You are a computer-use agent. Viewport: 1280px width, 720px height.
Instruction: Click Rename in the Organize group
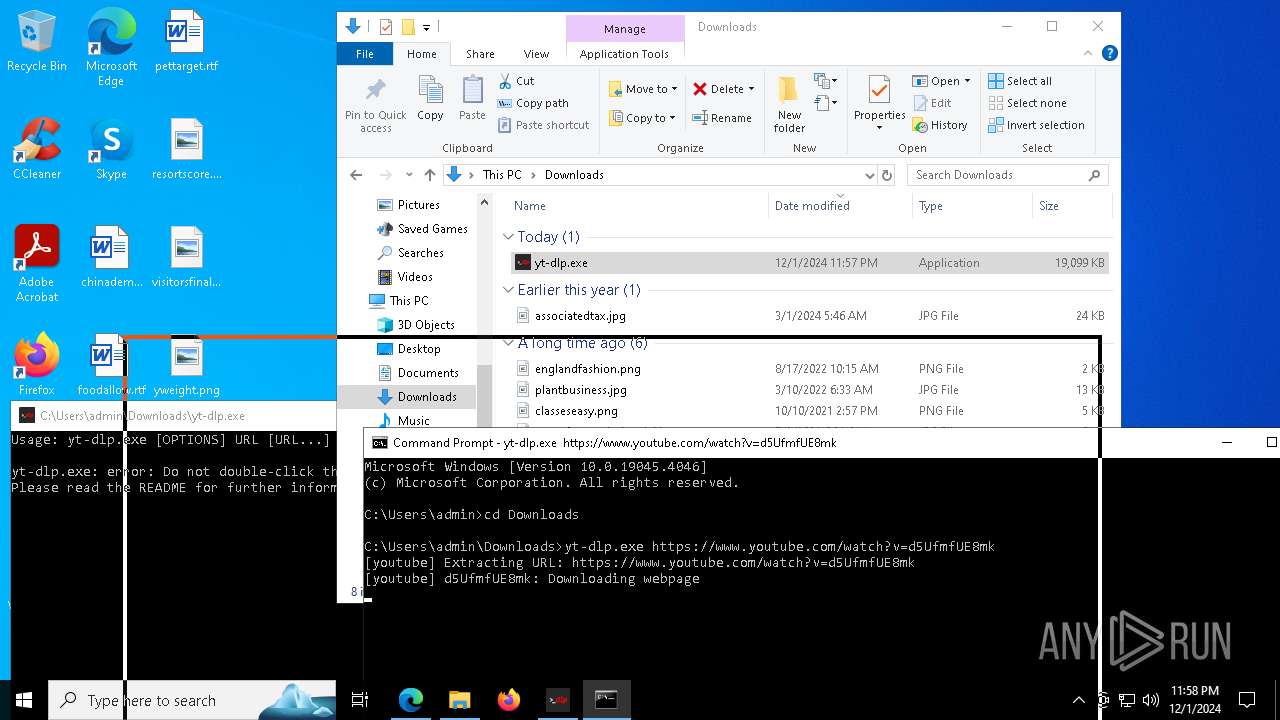point(722,118)
